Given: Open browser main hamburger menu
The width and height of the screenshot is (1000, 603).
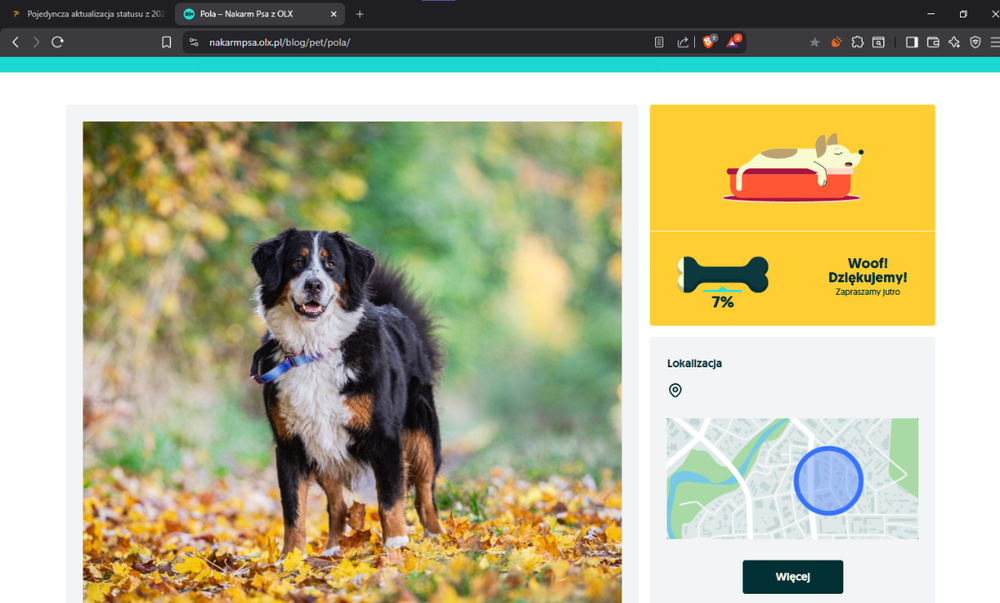Looking at the screenshot, I should 995,42.
